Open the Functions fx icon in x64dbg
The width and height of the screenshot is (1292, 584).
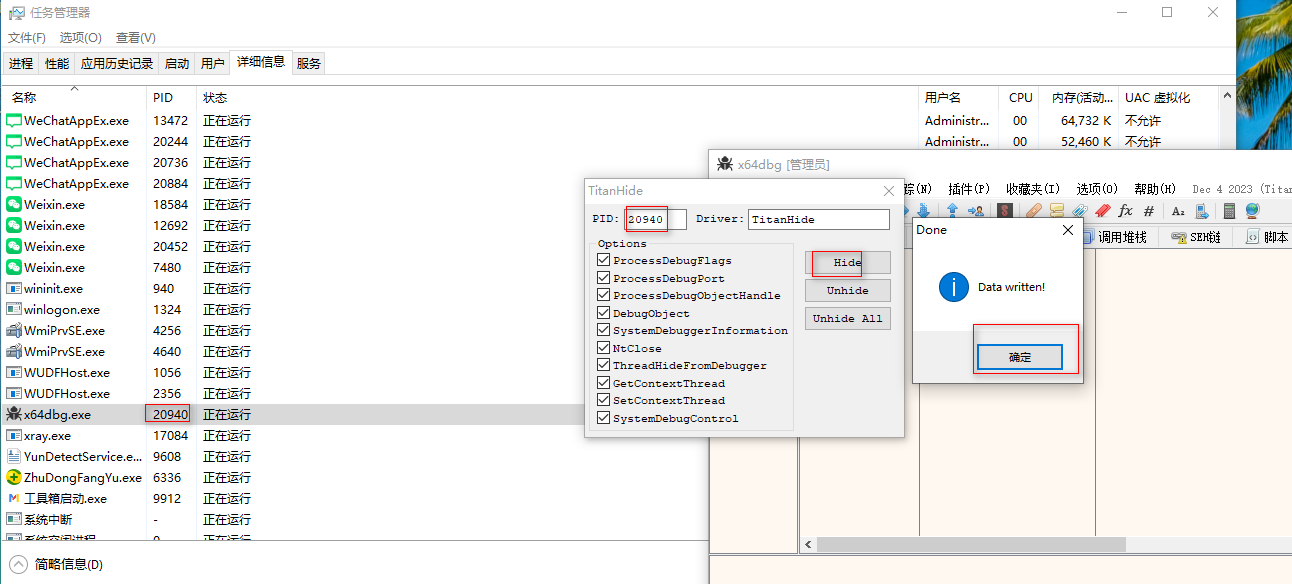coord(1125,211)
